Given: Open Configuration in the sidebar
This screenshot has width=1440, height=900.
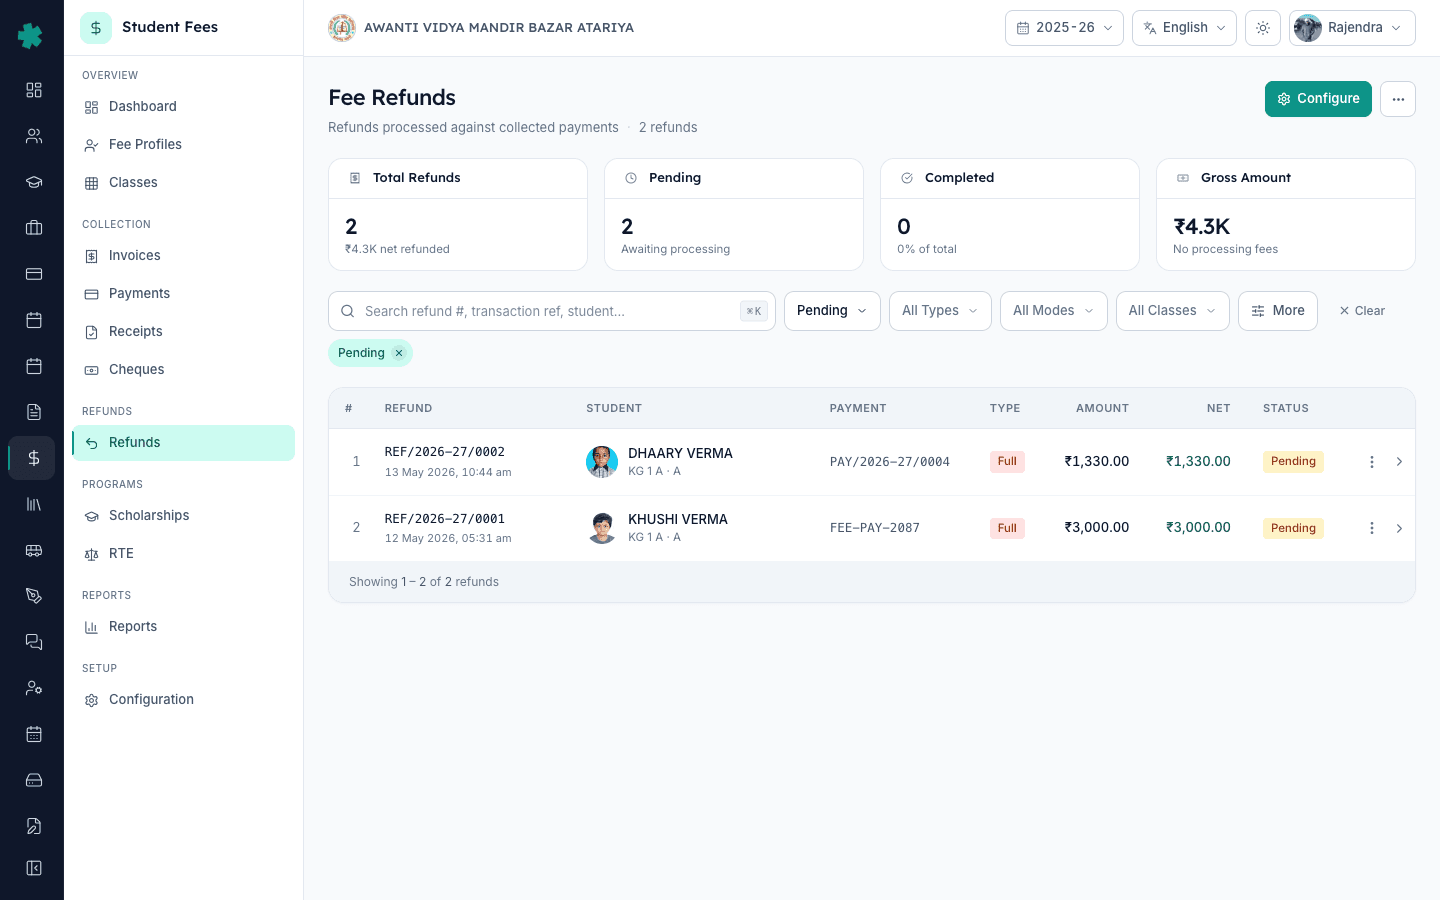Looking at the screenshot, I should (x=183, y=700).
